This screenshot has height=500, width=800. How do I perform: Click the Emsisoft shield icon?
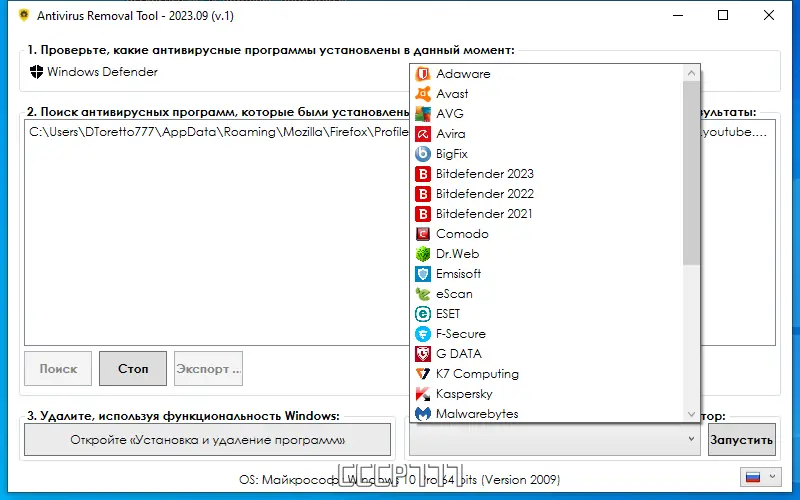click(x=422, y=274)
